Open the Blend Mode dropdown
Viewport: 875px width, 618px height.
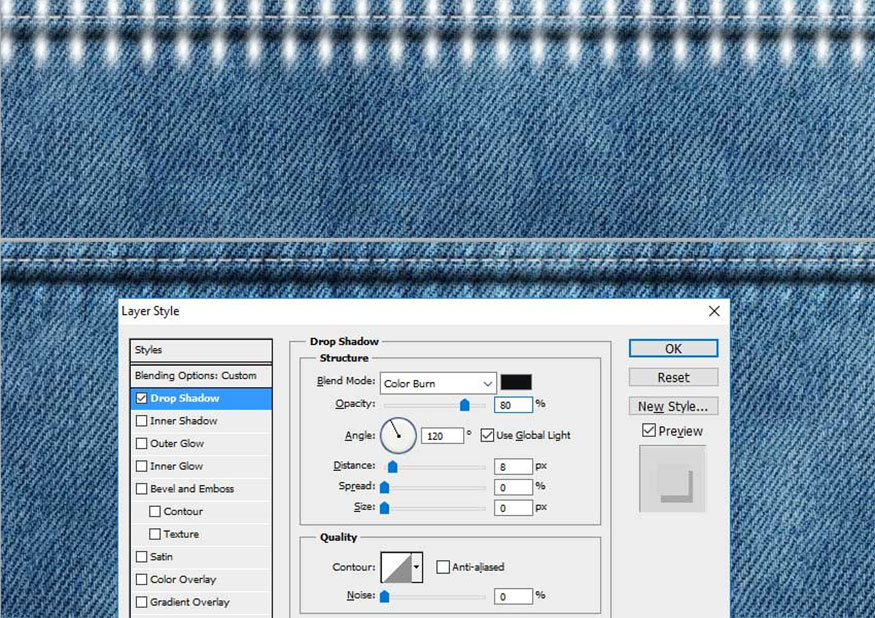coord(438,383)
